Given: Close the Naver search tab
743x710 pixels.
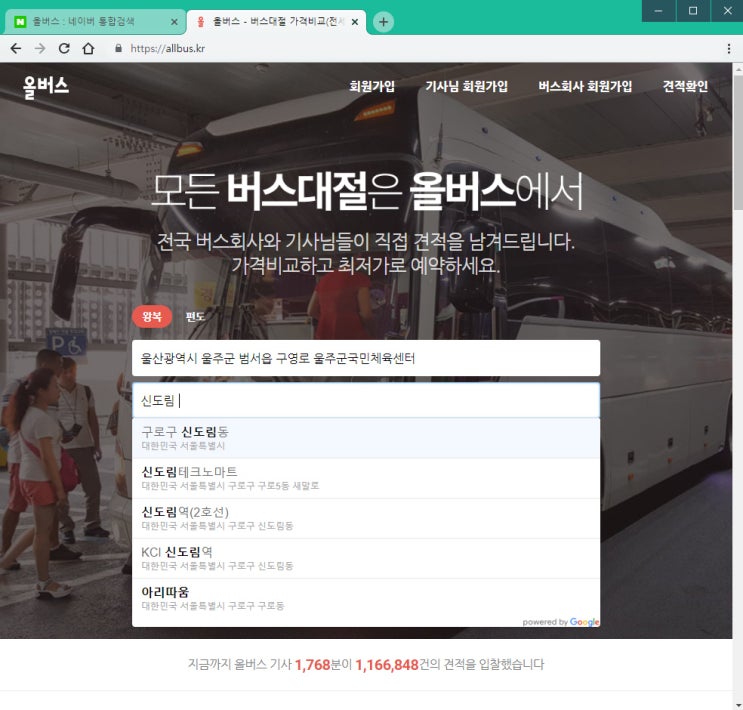Looking at the screenshot, I should (x=174, y=22).
